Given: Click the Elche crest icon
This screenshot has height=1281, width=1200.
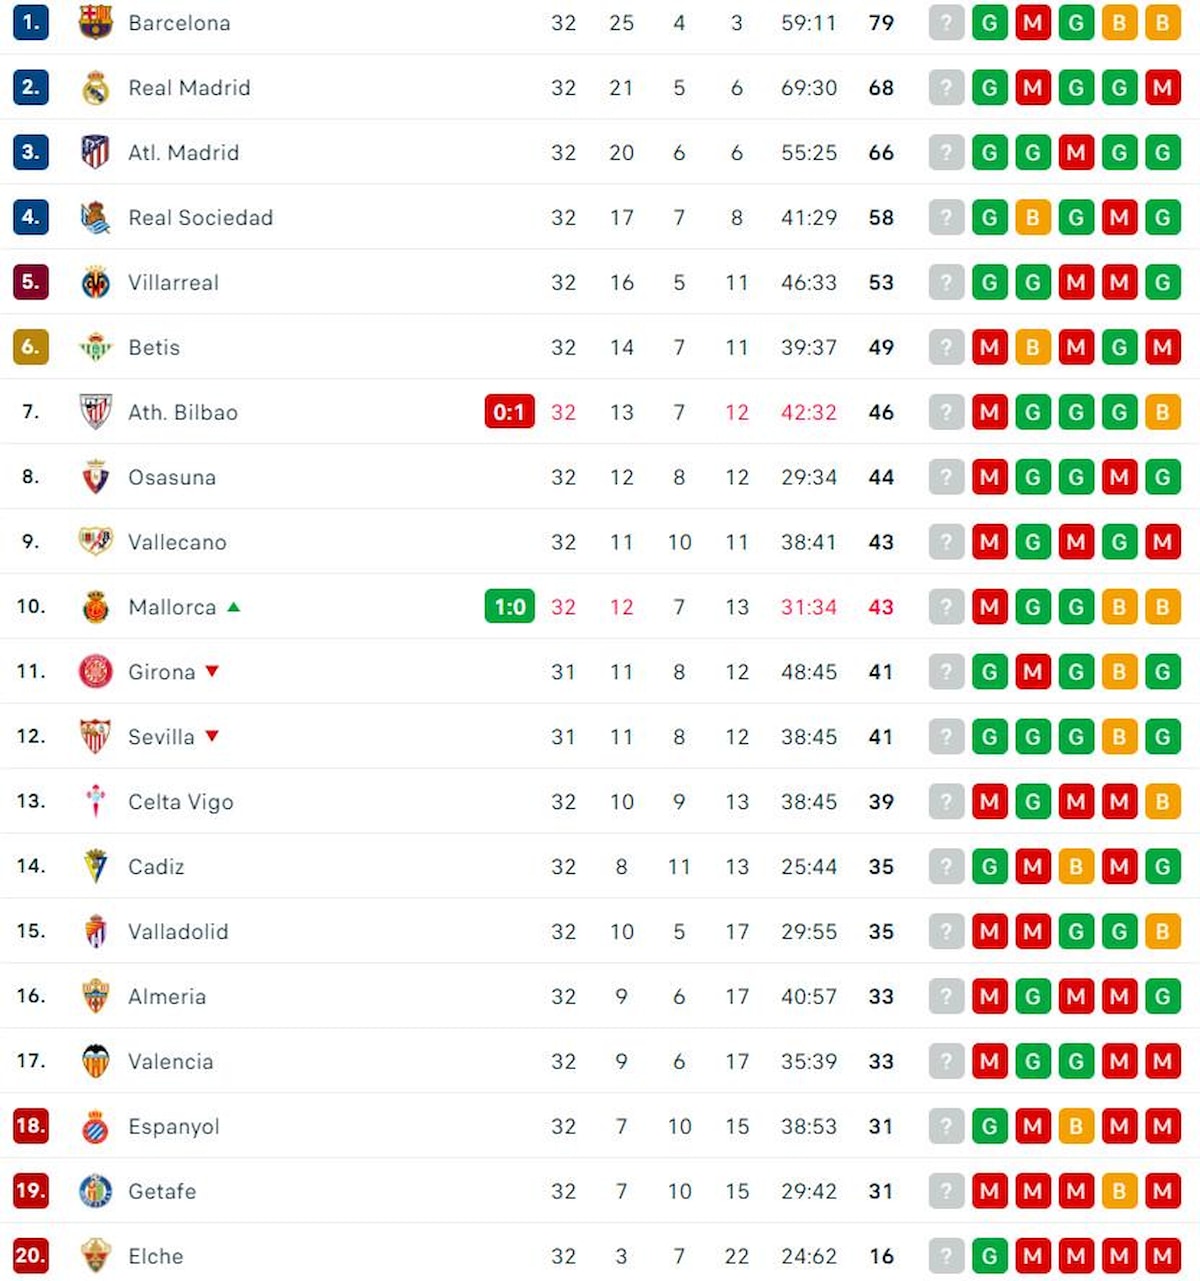Looking at the screenshot, I should click(x=95, y=1255).
